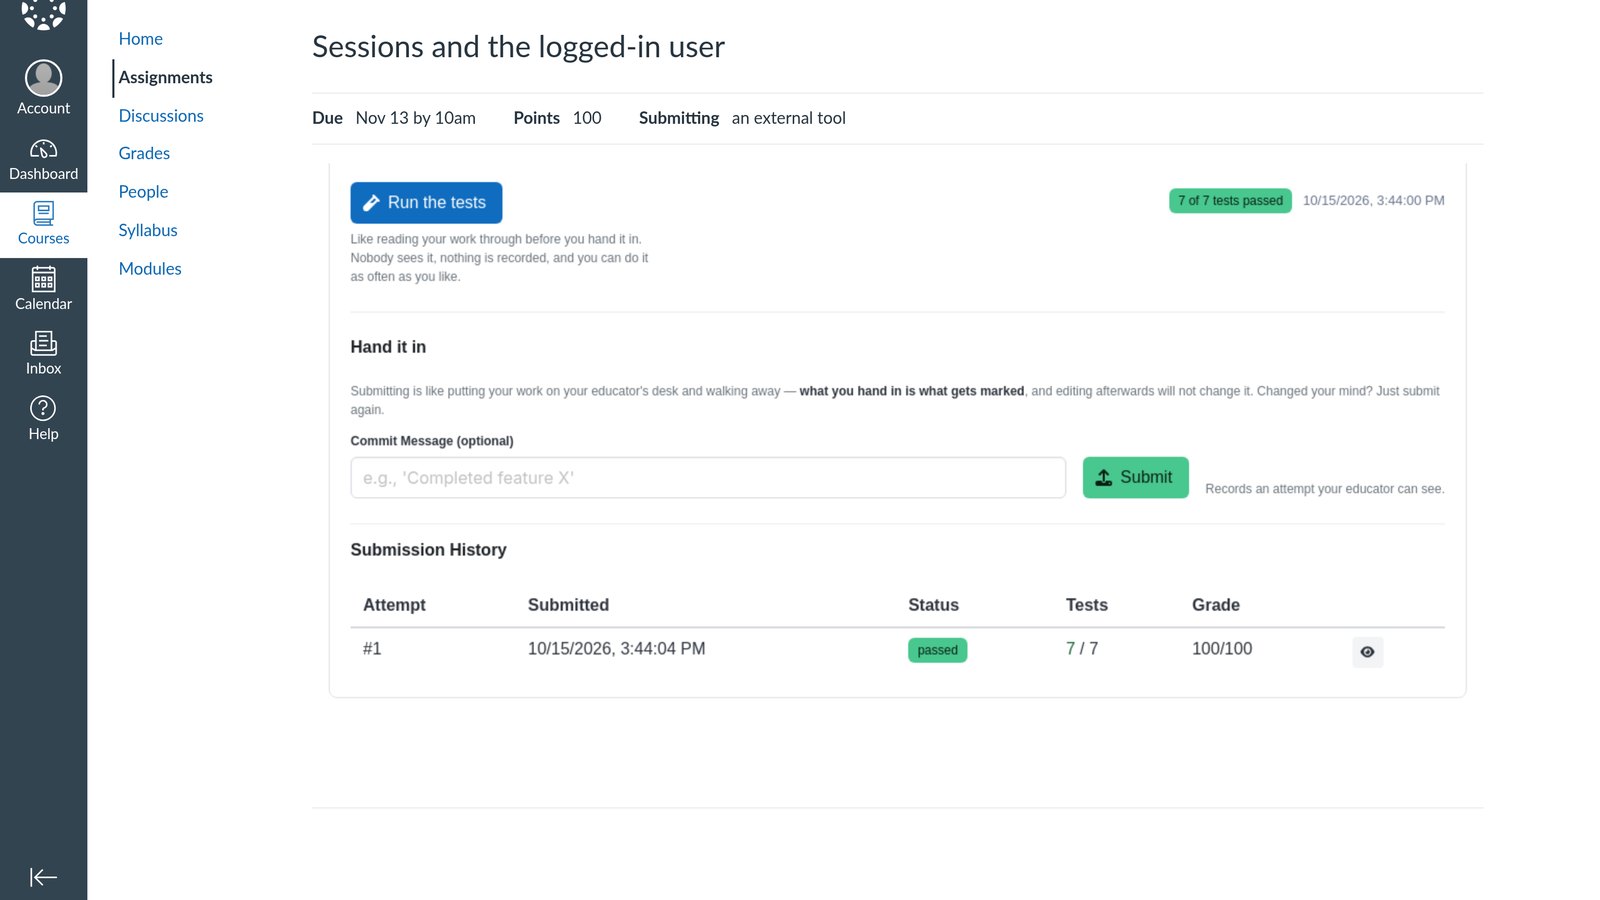This screenshot has height=900, width=1600.
Task: Go to the Dashboard
Action: (43, 160)
